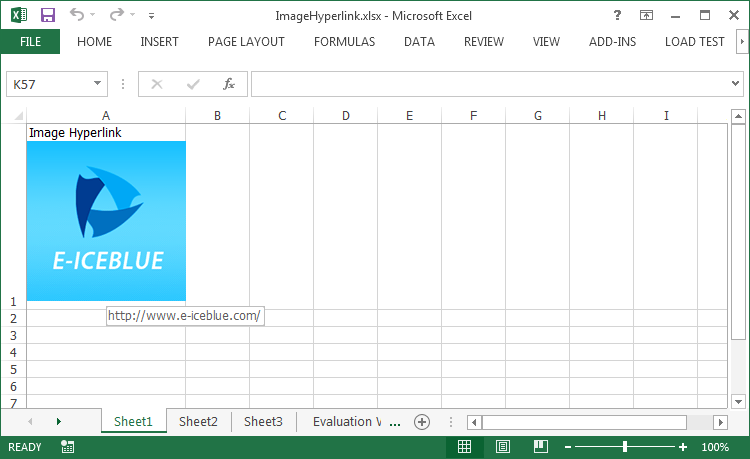The width and height of the screenshot is (750, 459).
Task: Switch to the ADD-INS tab
Action: point(612,42)
